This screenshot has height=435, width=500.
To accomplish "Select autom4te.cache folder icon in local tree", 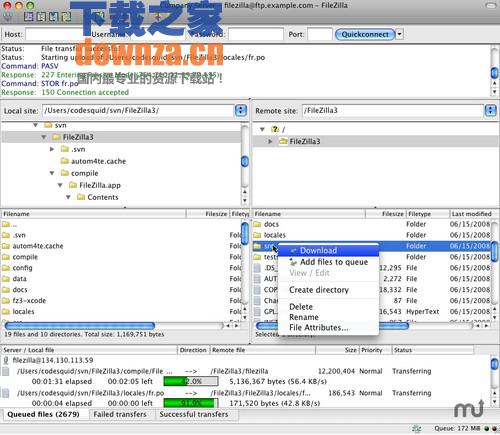I will (65, 161).
